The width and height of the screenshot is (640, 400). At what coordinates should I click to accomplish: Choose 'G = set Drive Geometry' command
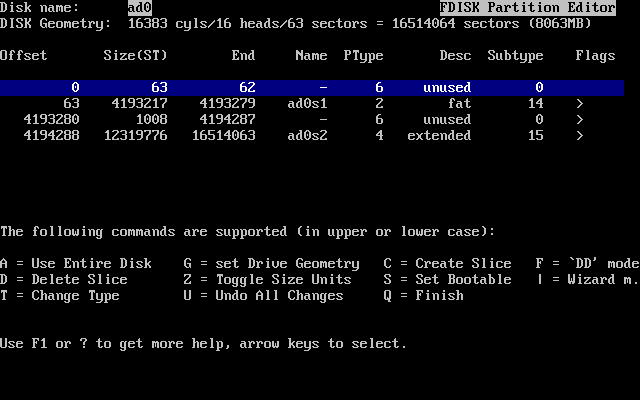271,264
